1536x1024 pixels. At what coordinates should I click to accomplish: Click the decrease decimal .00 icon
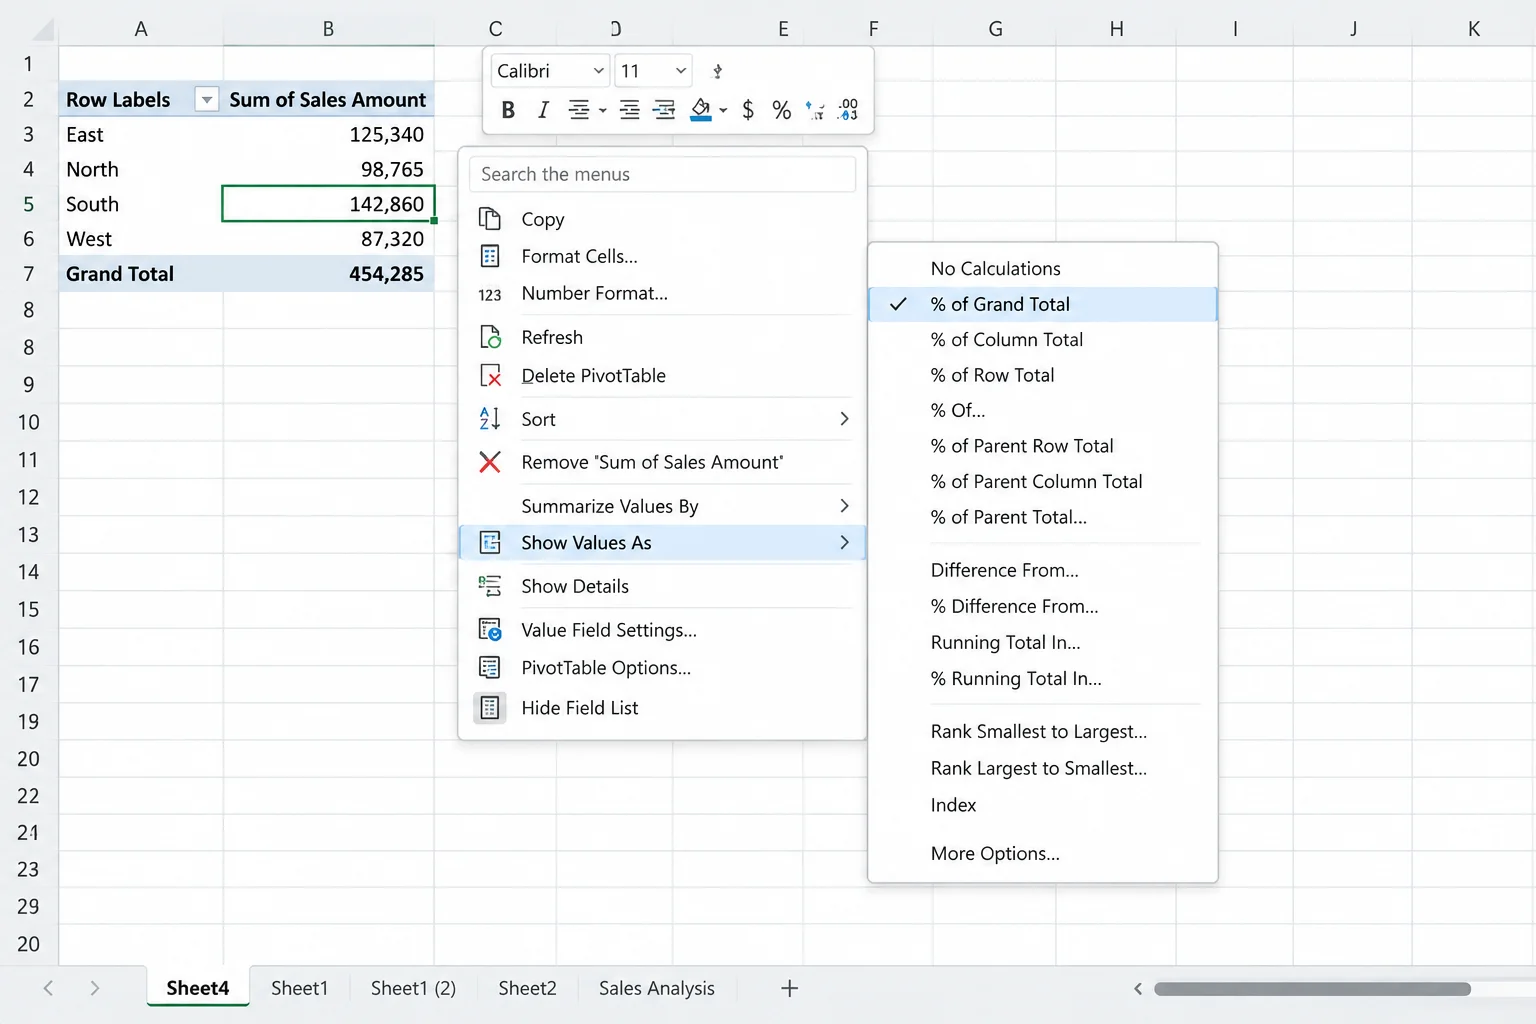click(848, 110)
